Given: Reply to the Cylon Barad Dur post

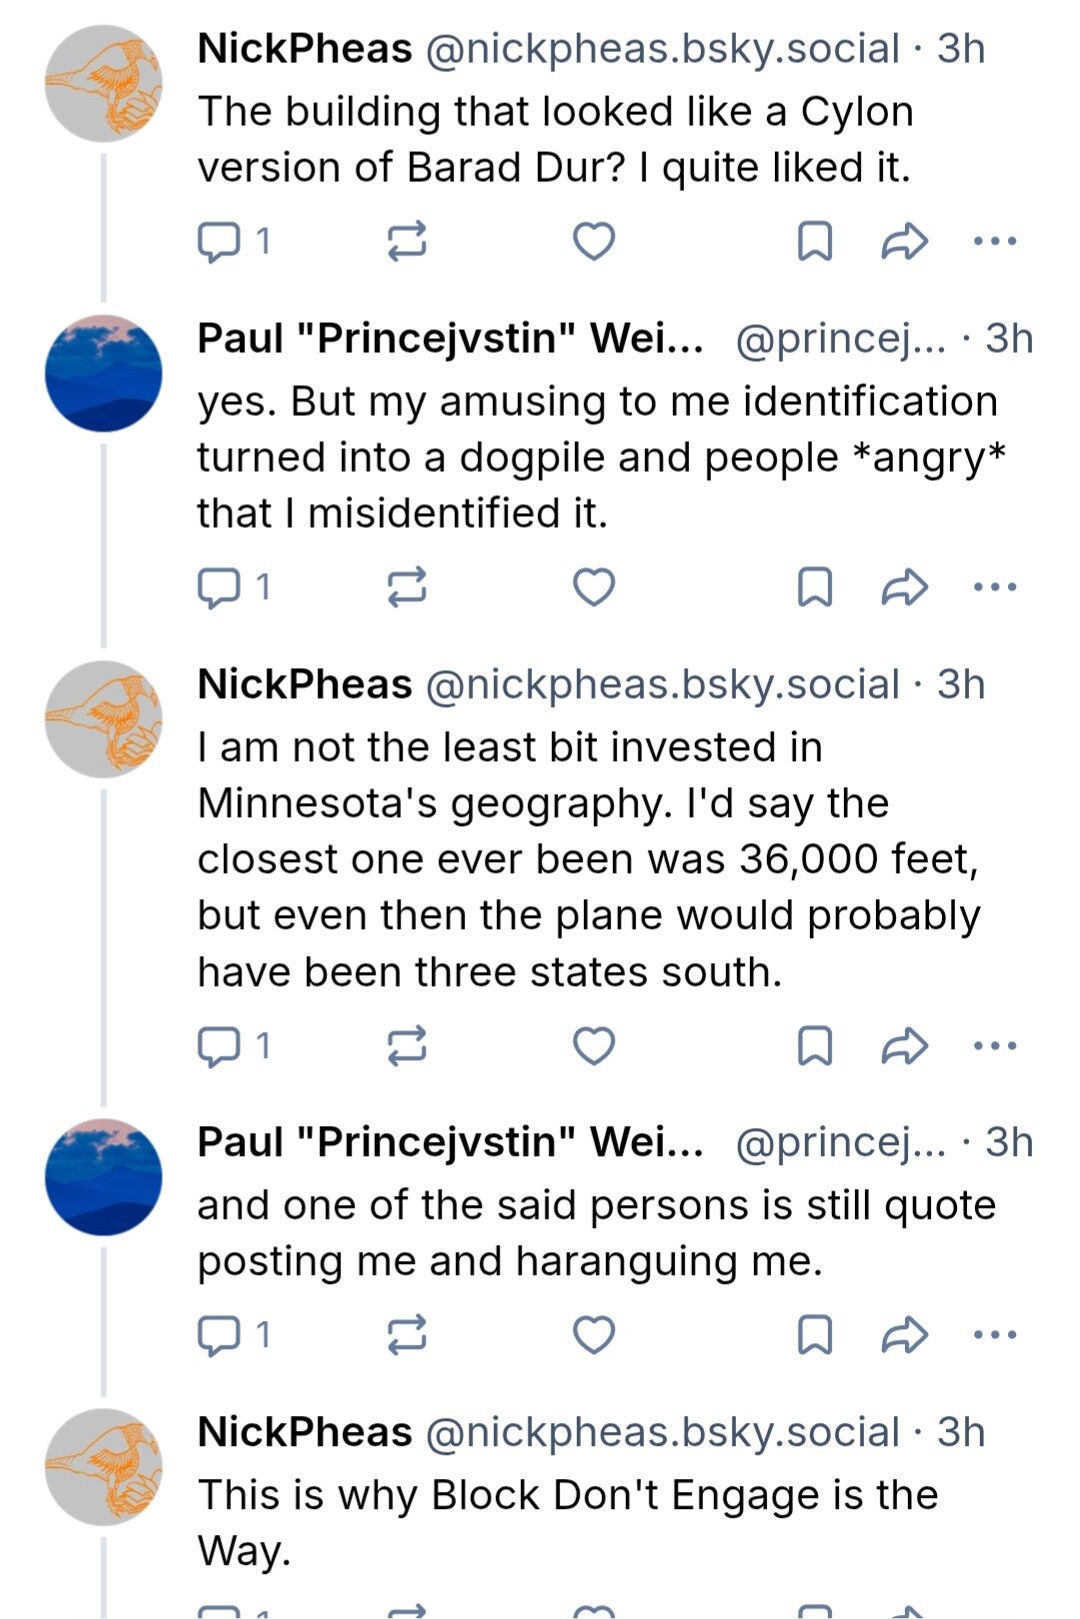Looking at the screenshot, I should pyautogui.click(x=219, y=241).
